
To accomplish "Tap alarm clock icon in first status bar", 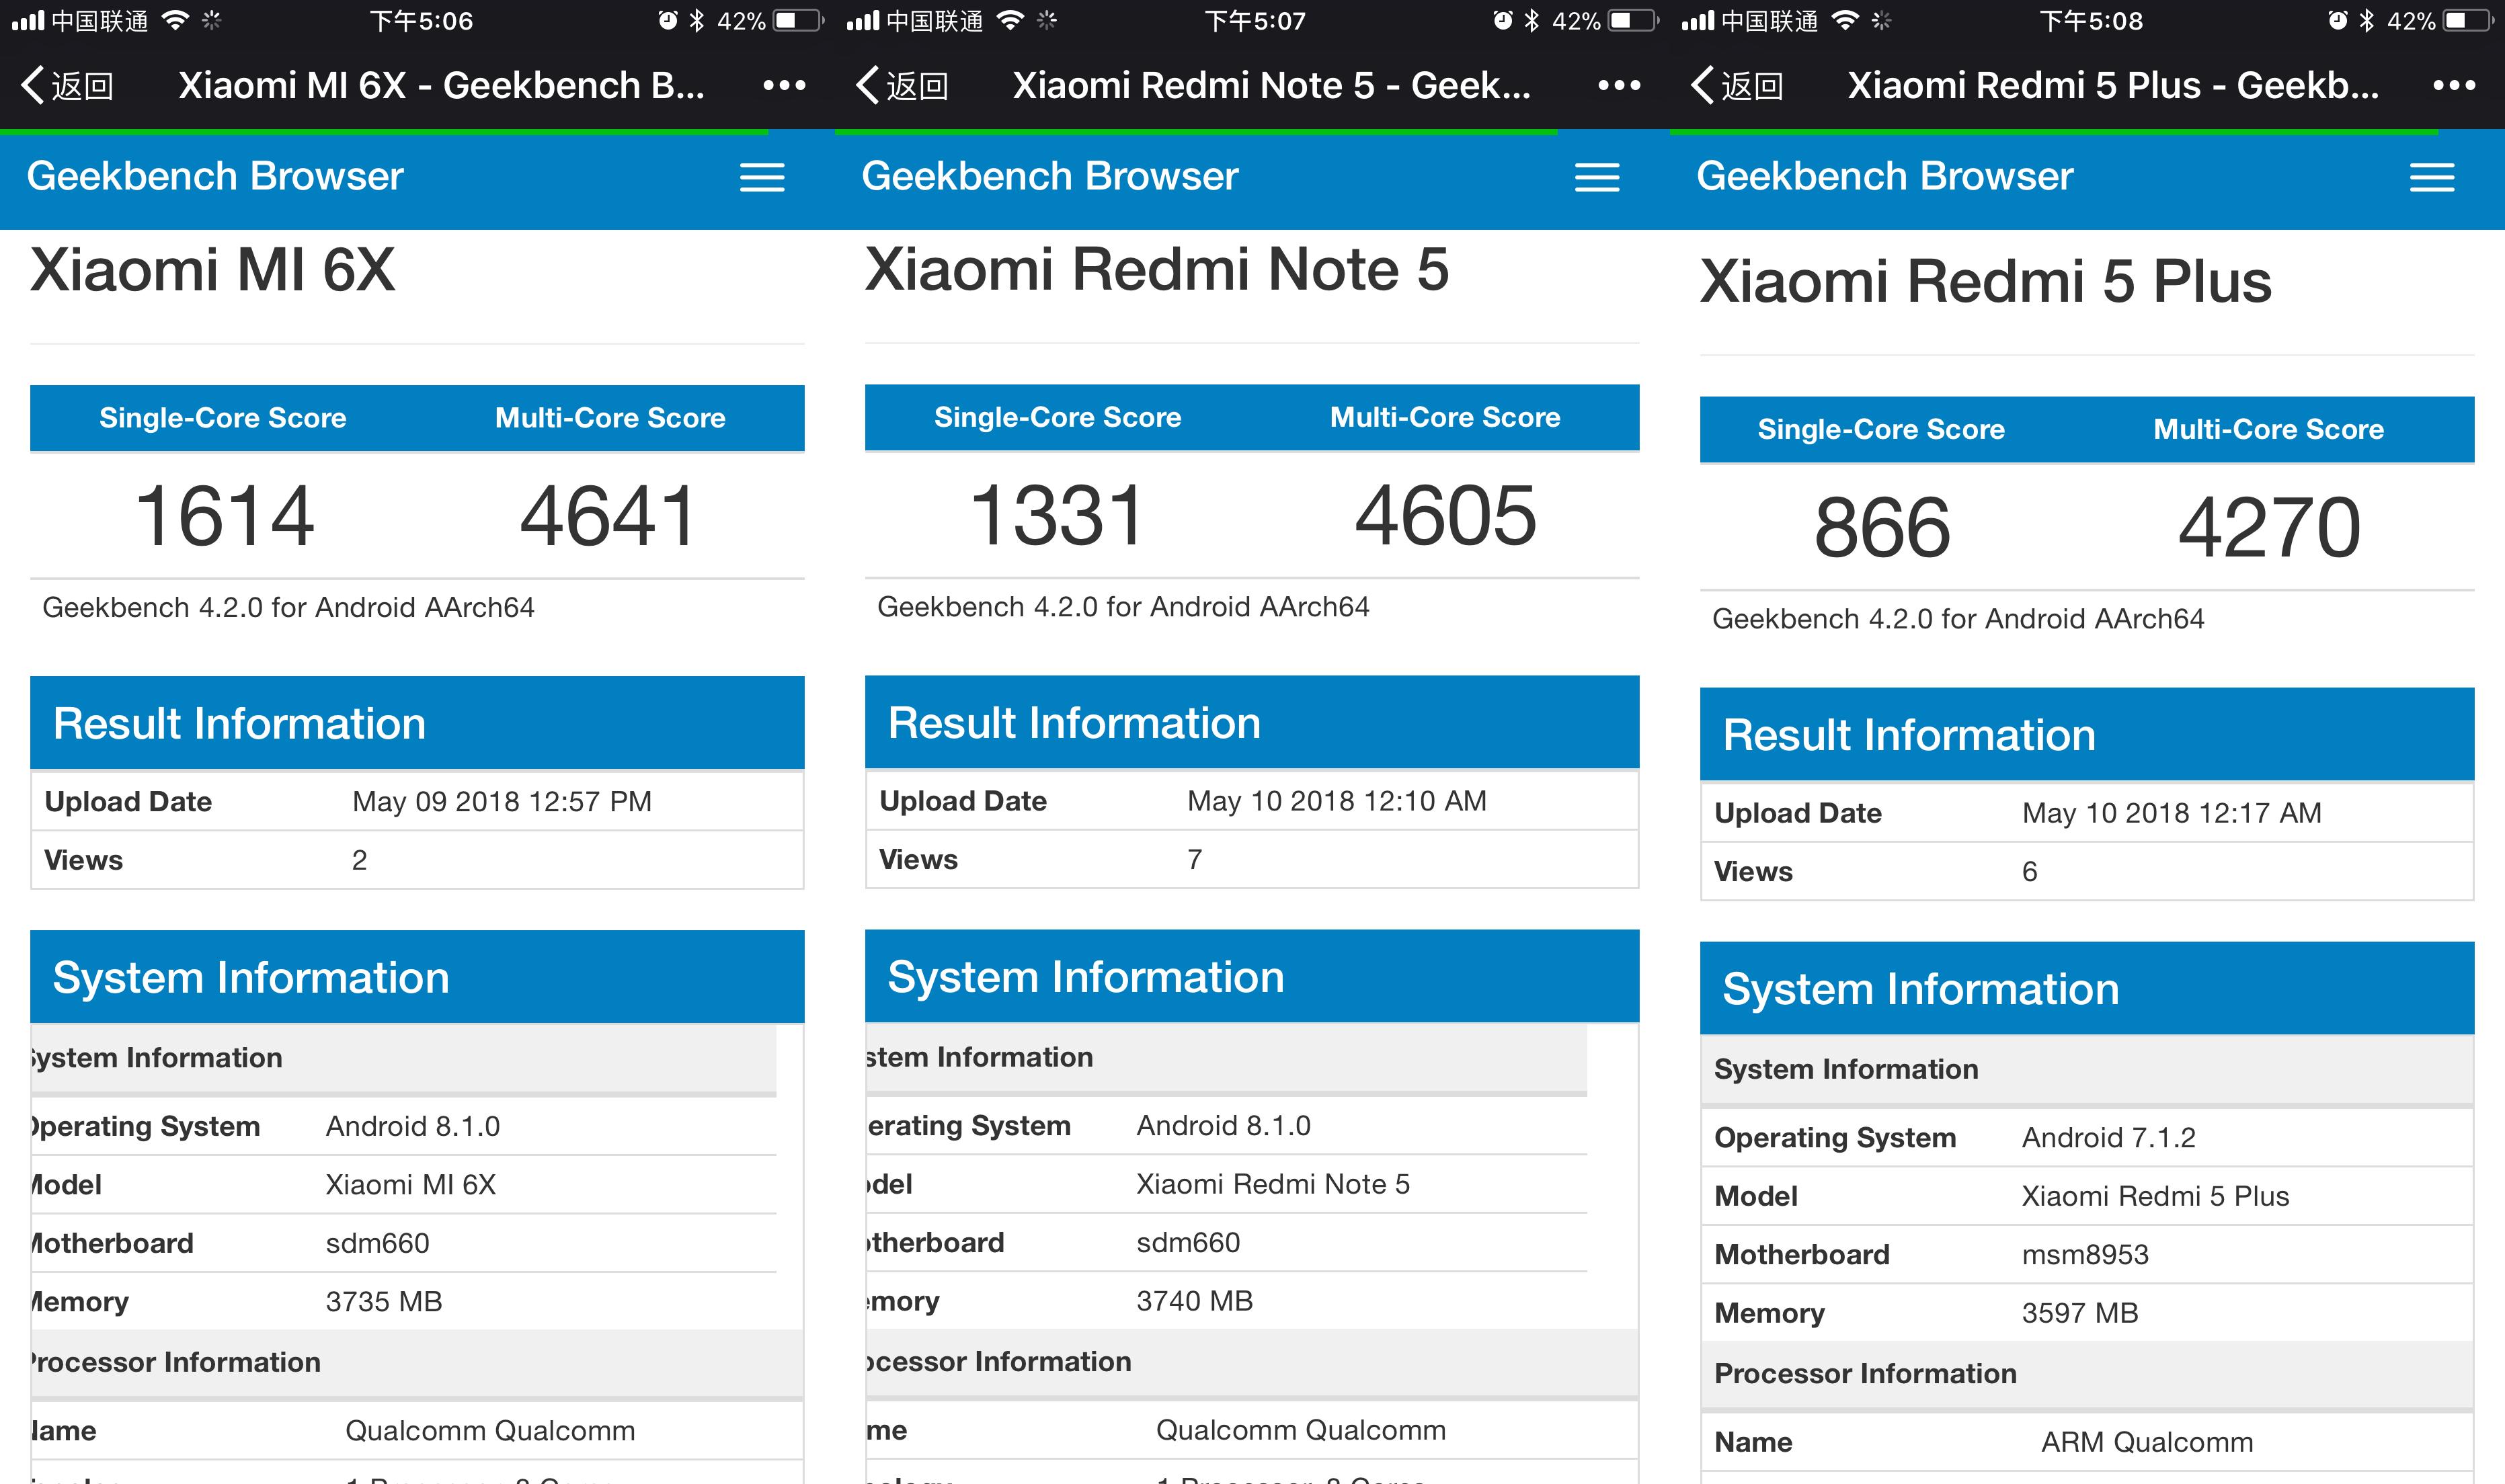I will pos(668,20).
